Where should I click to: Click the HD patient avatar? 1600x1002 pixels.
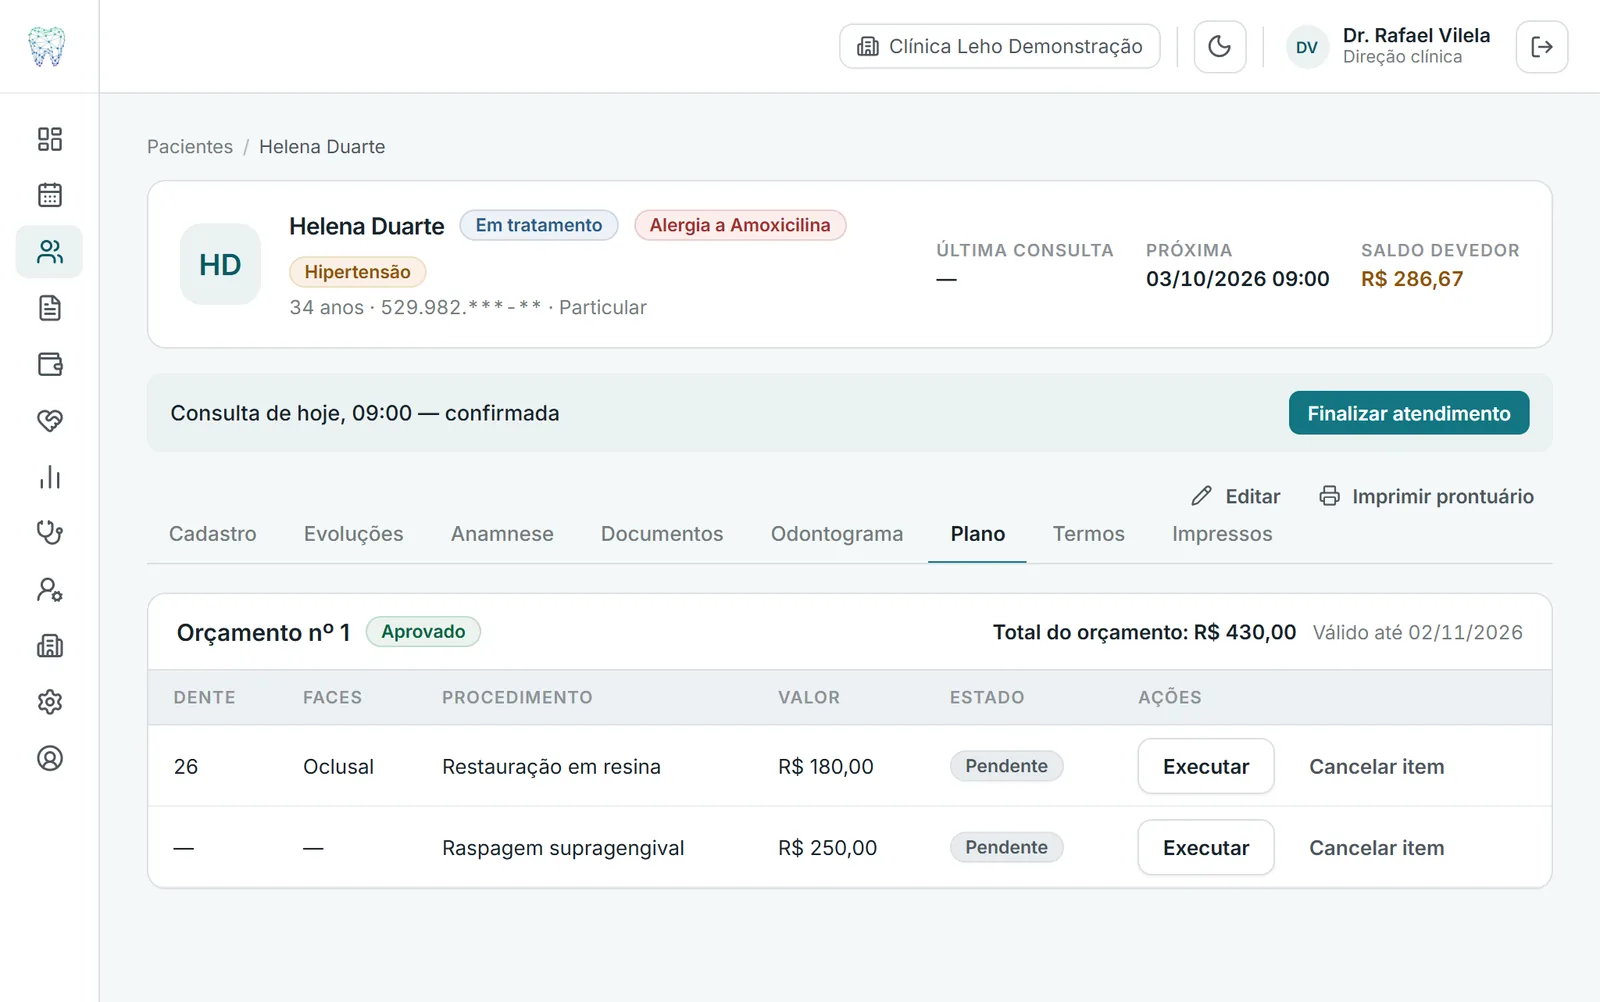coord(220,264)
